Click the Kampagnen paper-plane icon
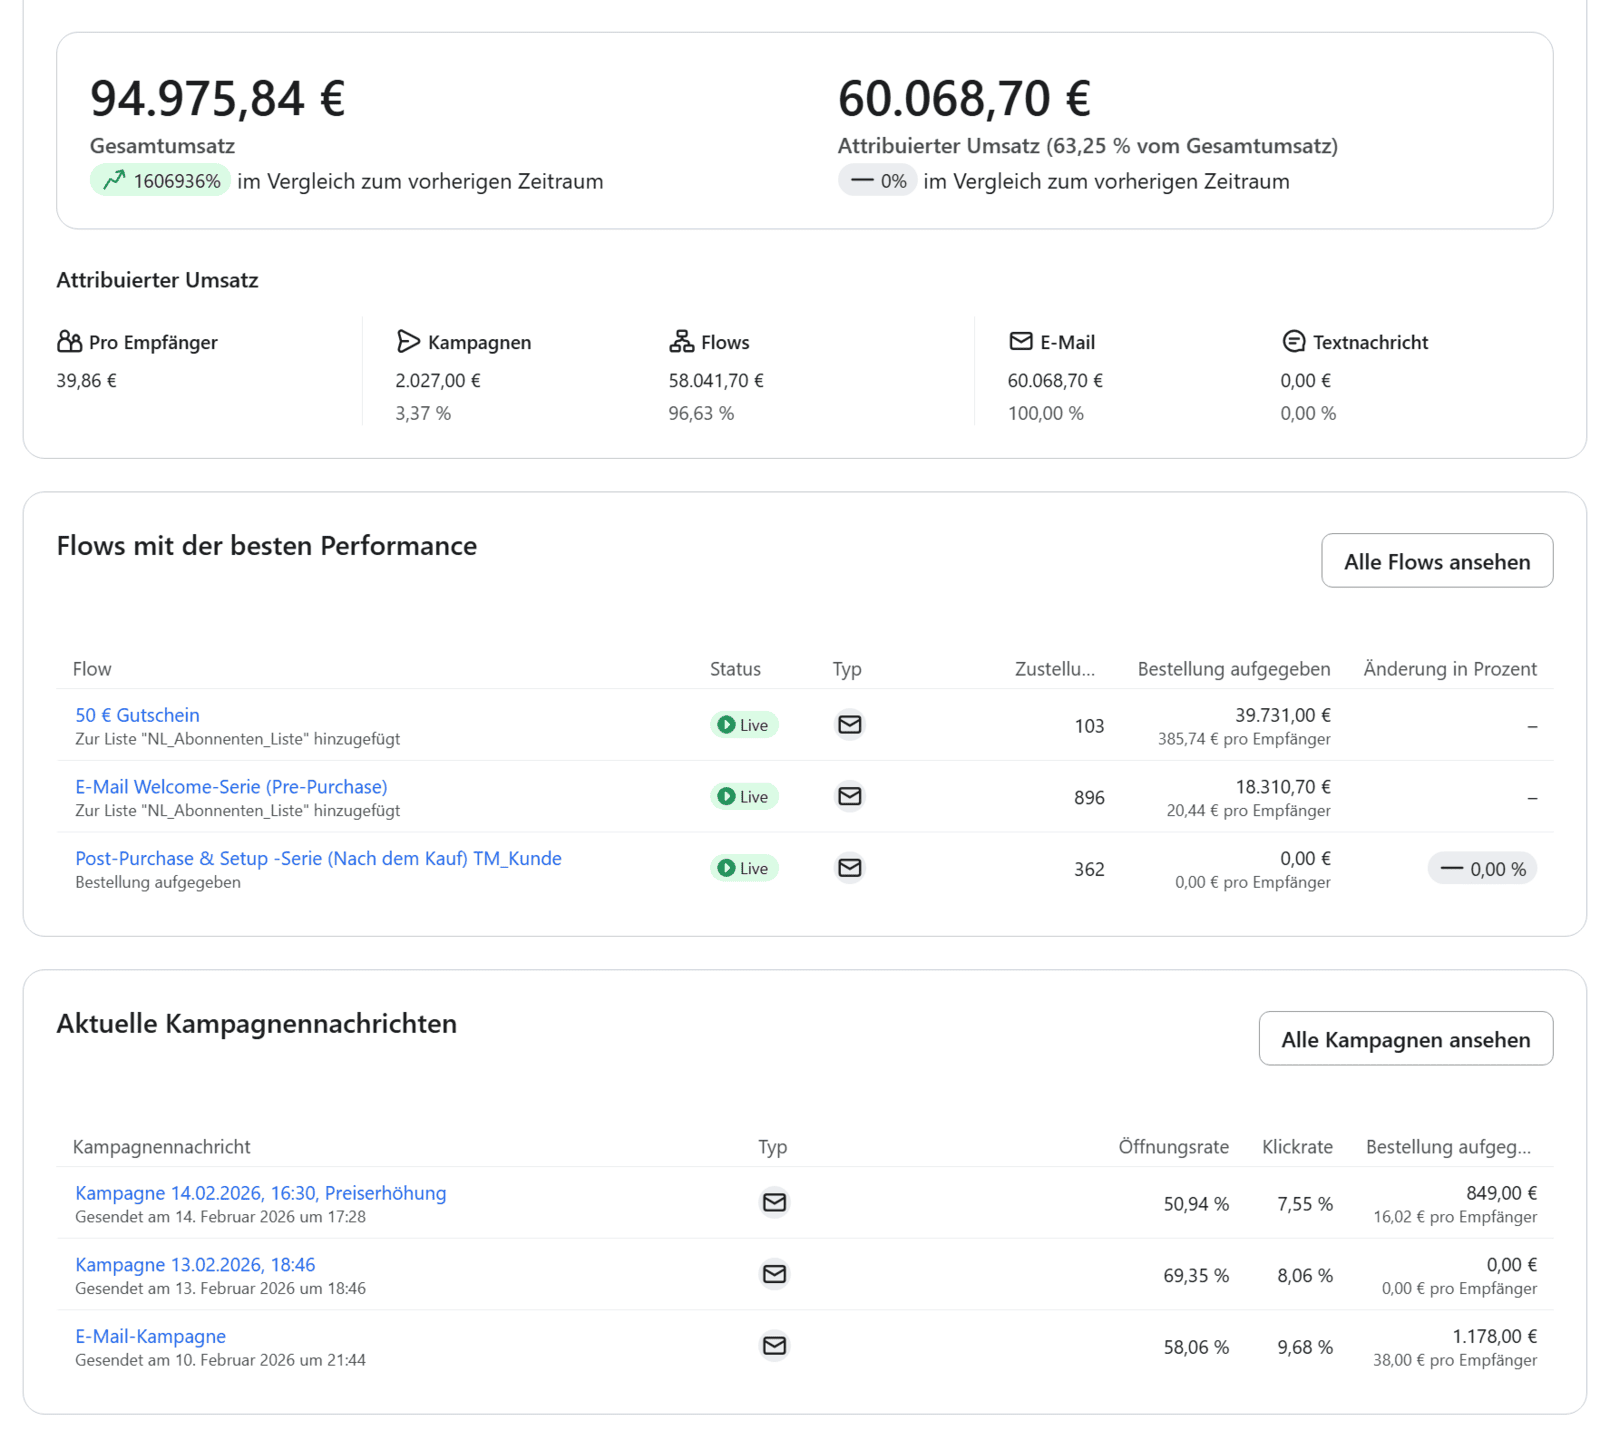 [x=407, y=342]
